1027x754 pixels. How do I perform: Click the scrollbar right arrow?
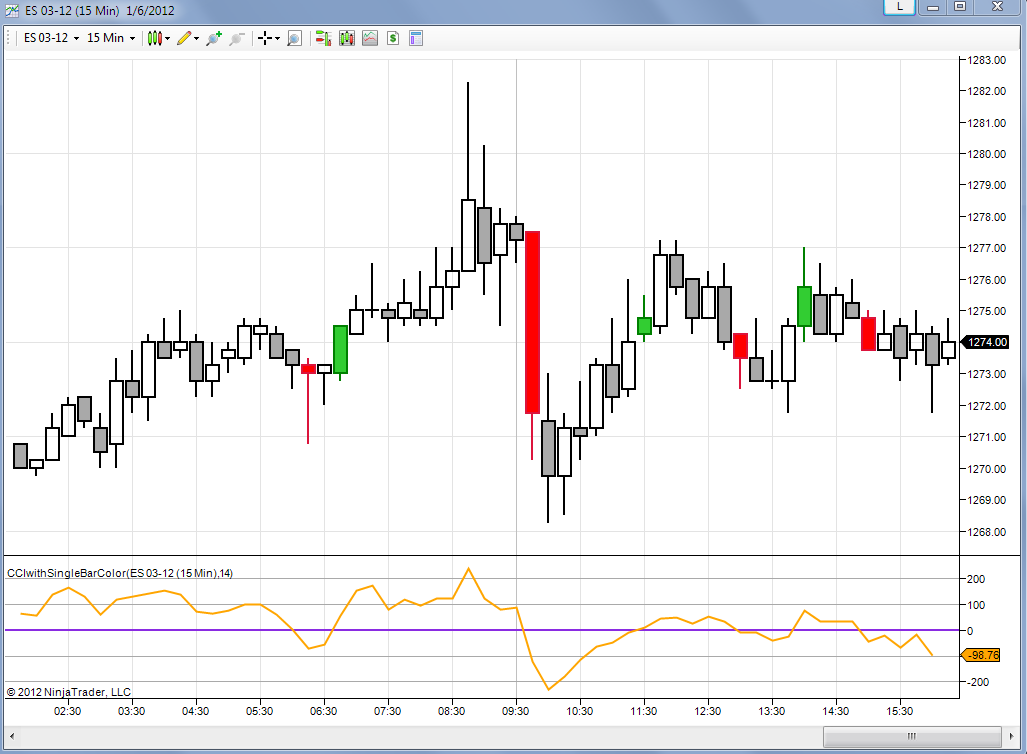pos(1013,736)
